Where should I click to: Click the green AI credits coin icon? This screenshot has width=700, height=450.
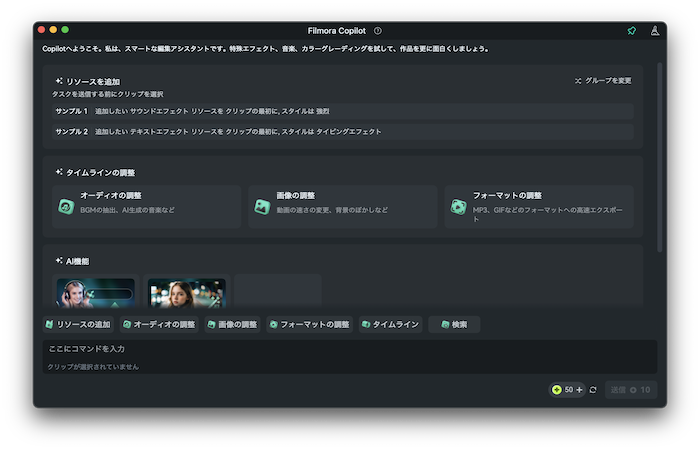click(x=557, y=390)
